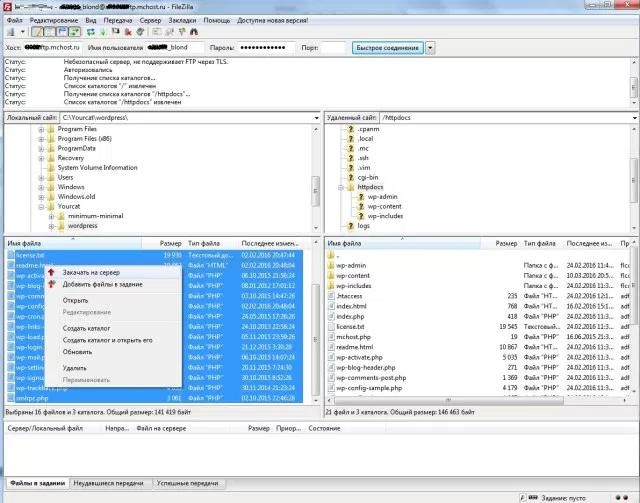Select cgi-bin folder icon in remote tree

[x=350, y=178]
